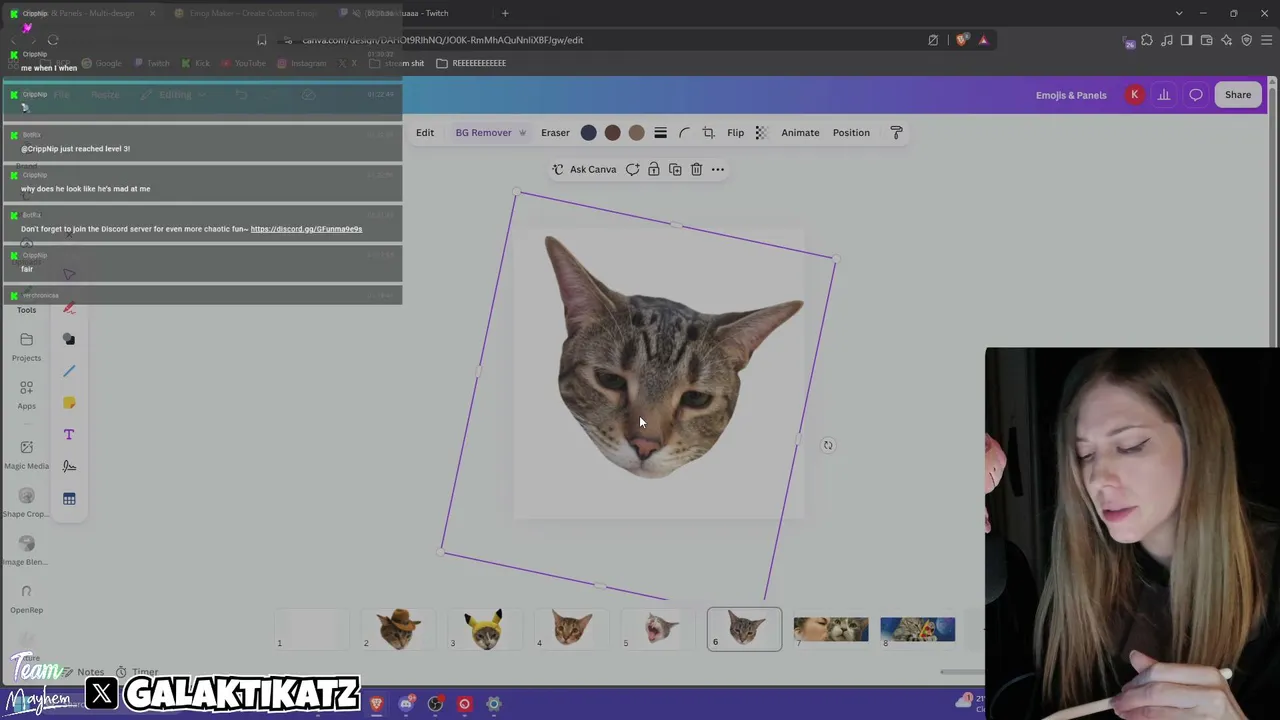Open the Flip options

click(x=735, y=132)
